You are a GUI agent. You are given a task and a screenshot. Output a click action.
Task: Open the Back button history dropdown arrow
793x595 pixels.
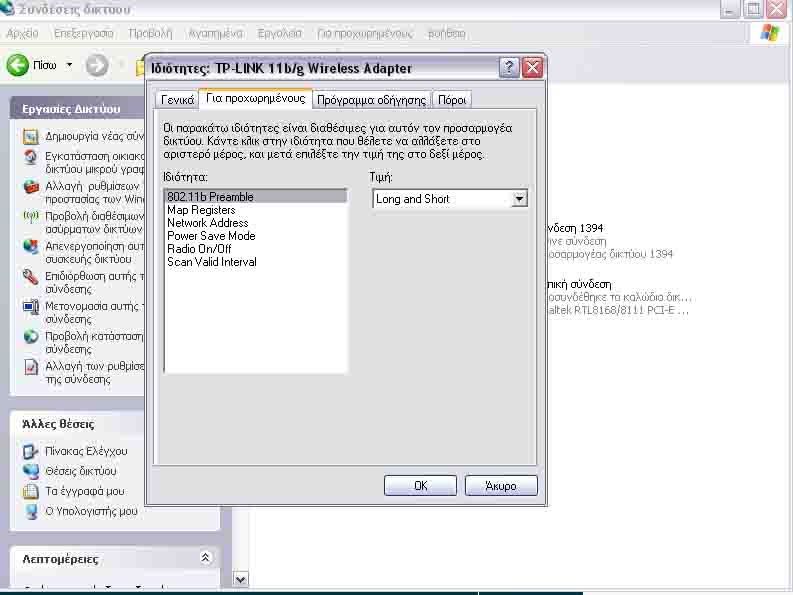pyautogui.click(x=69, y=65)
